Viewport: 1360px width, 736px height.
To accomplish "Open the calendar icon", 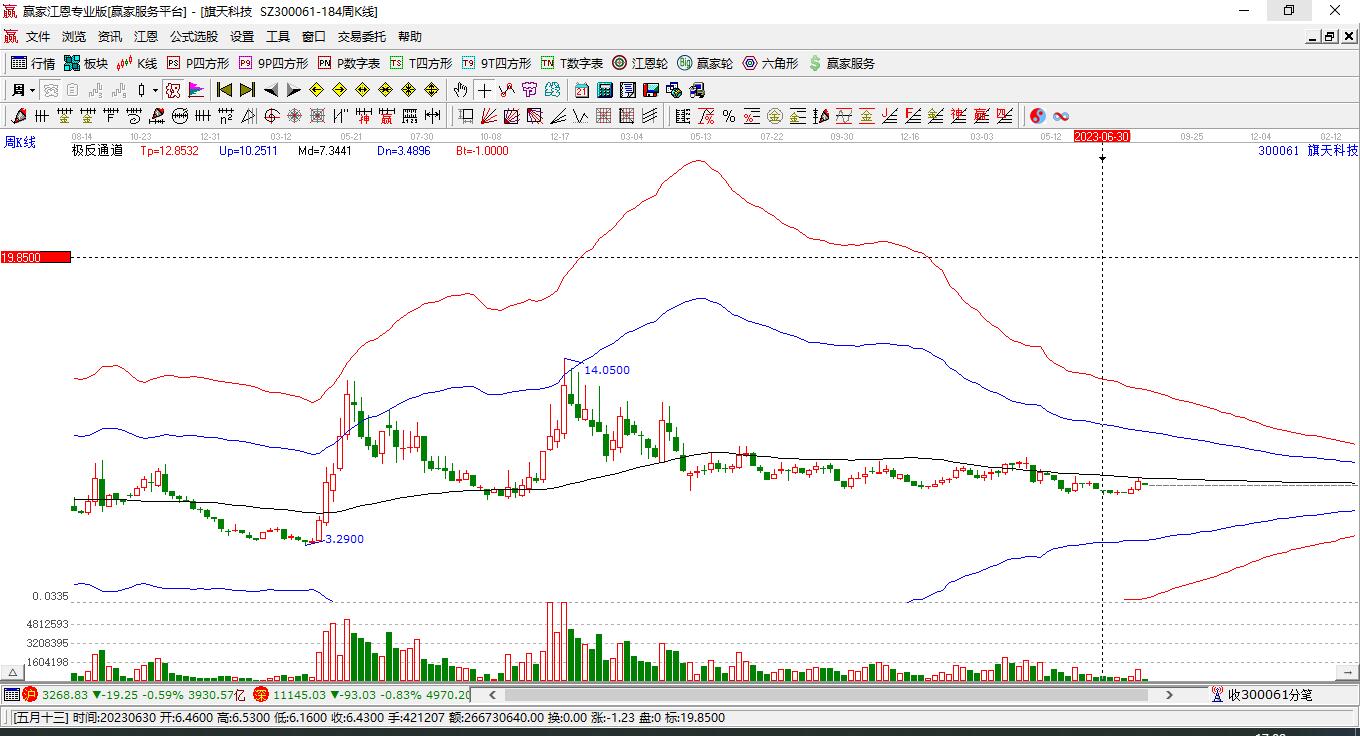I will pos(582,90).
